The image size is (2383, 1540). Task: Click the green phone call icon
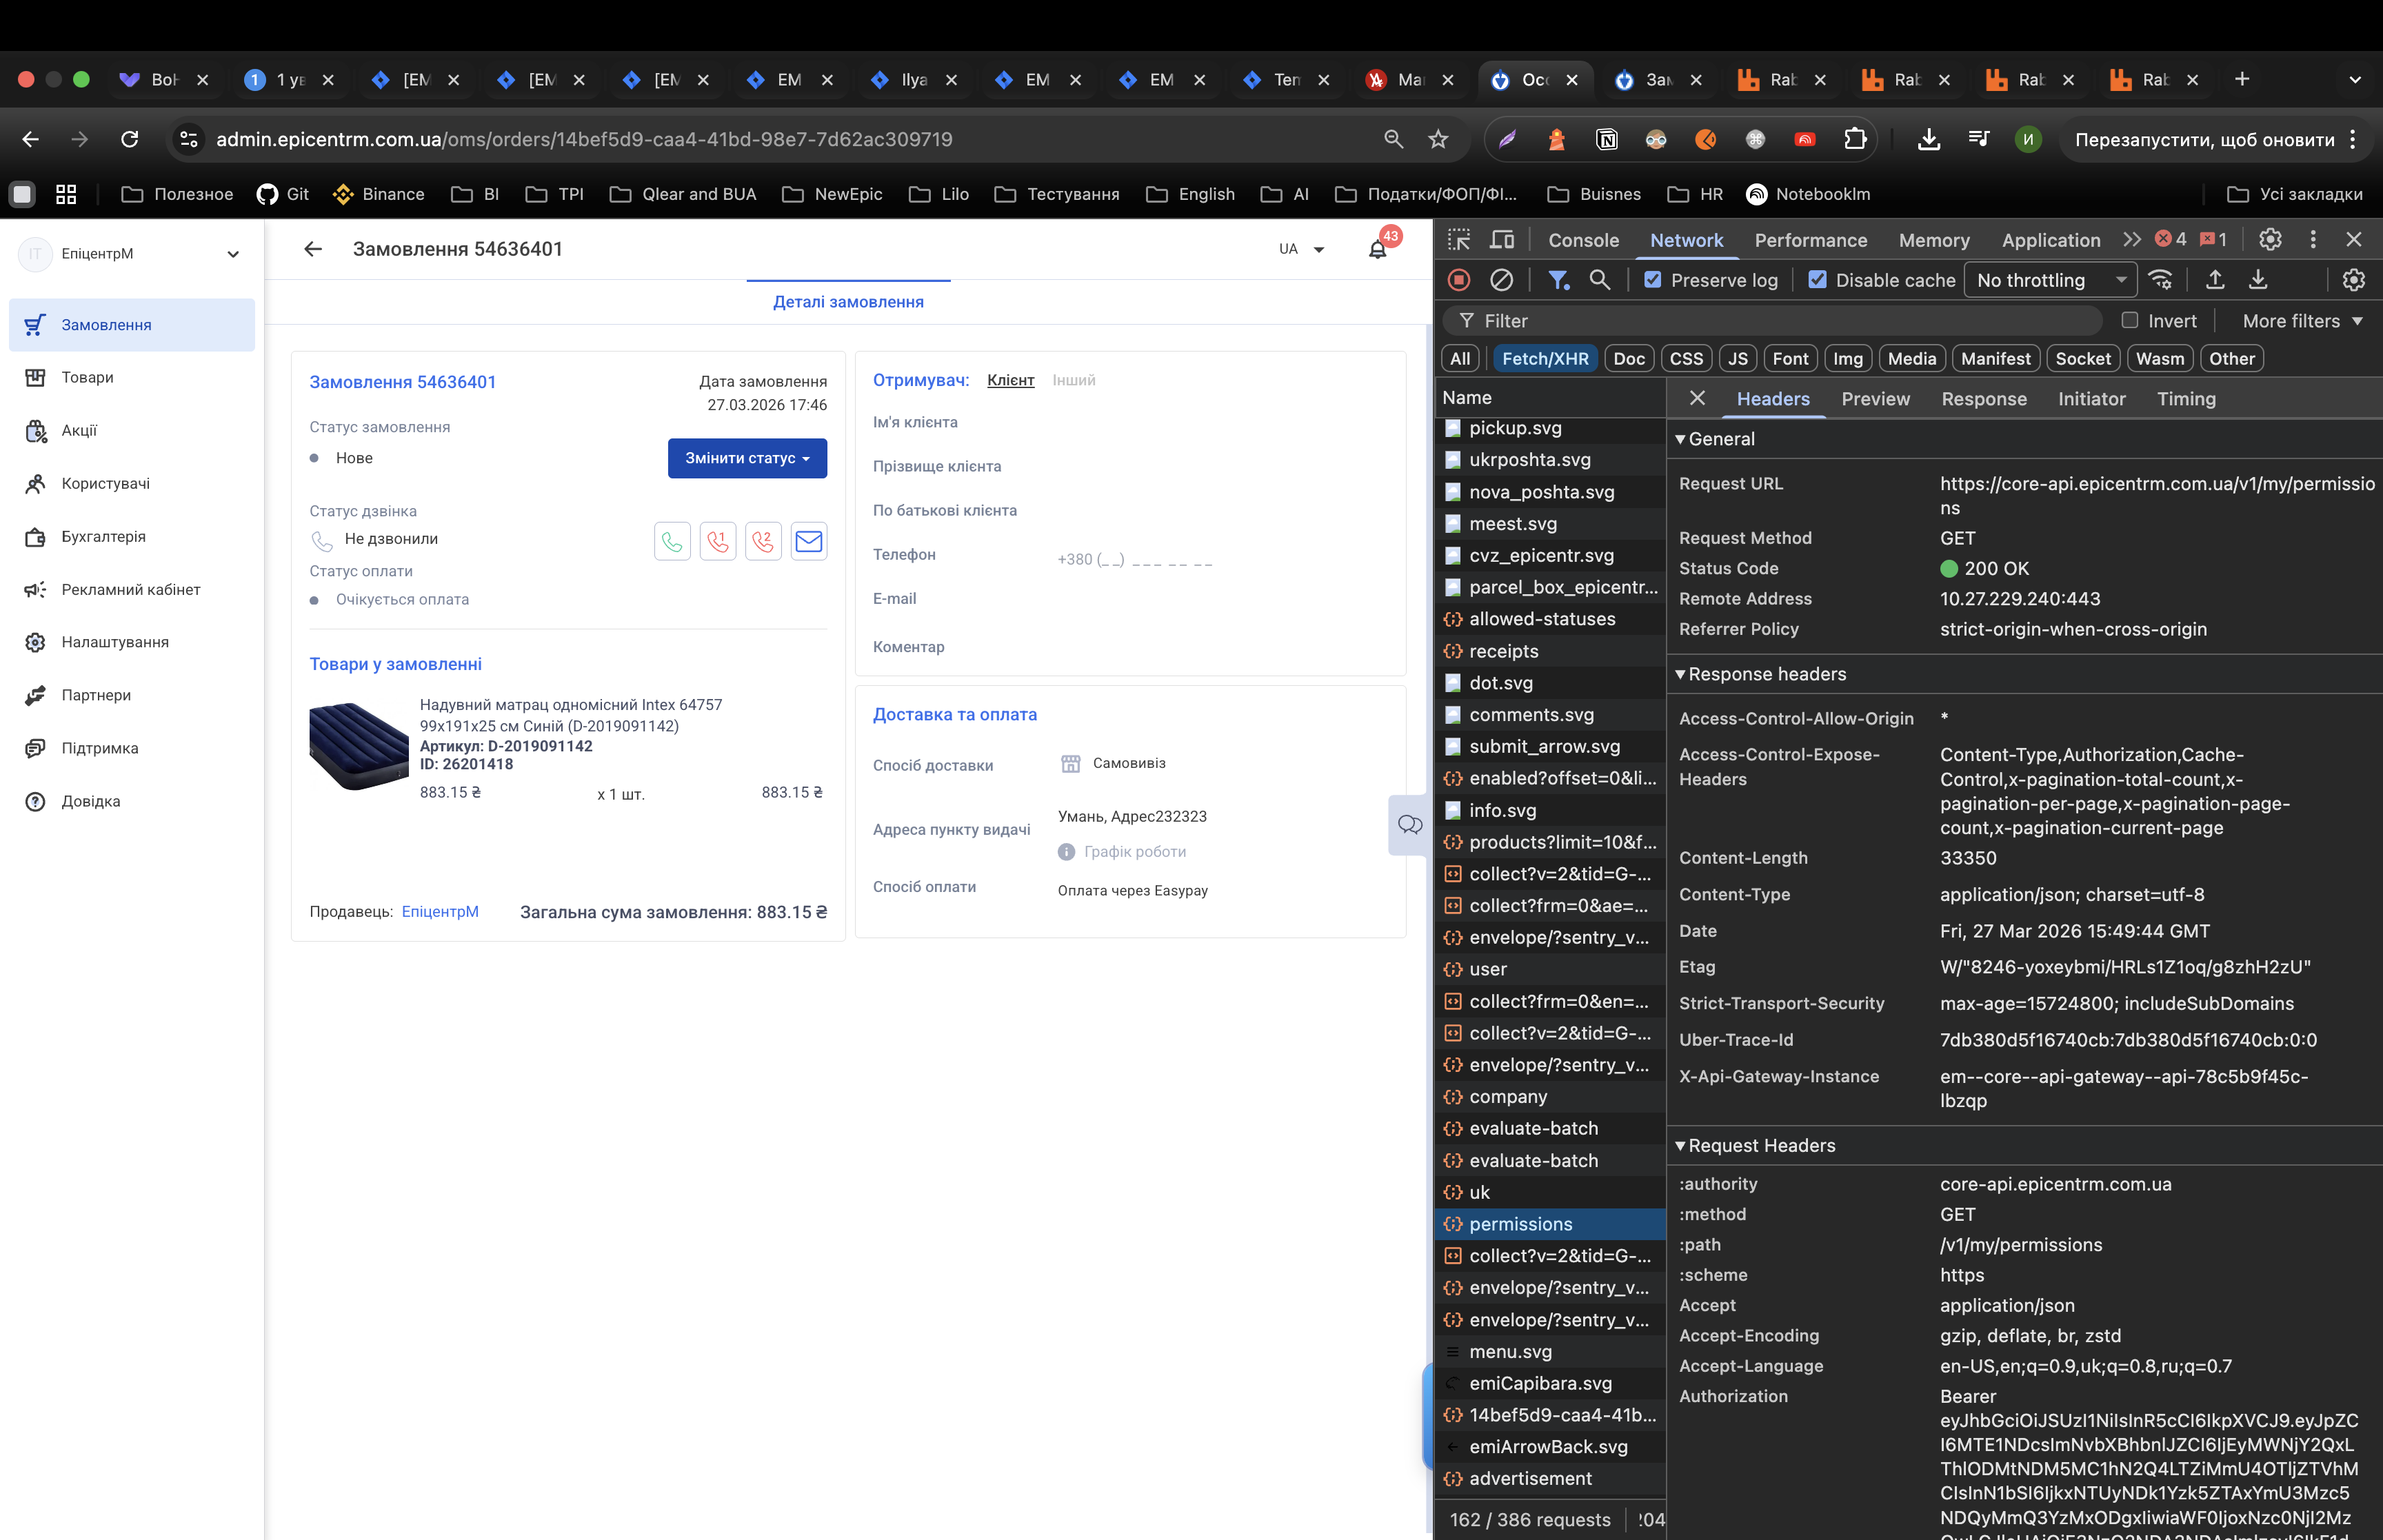672,541
